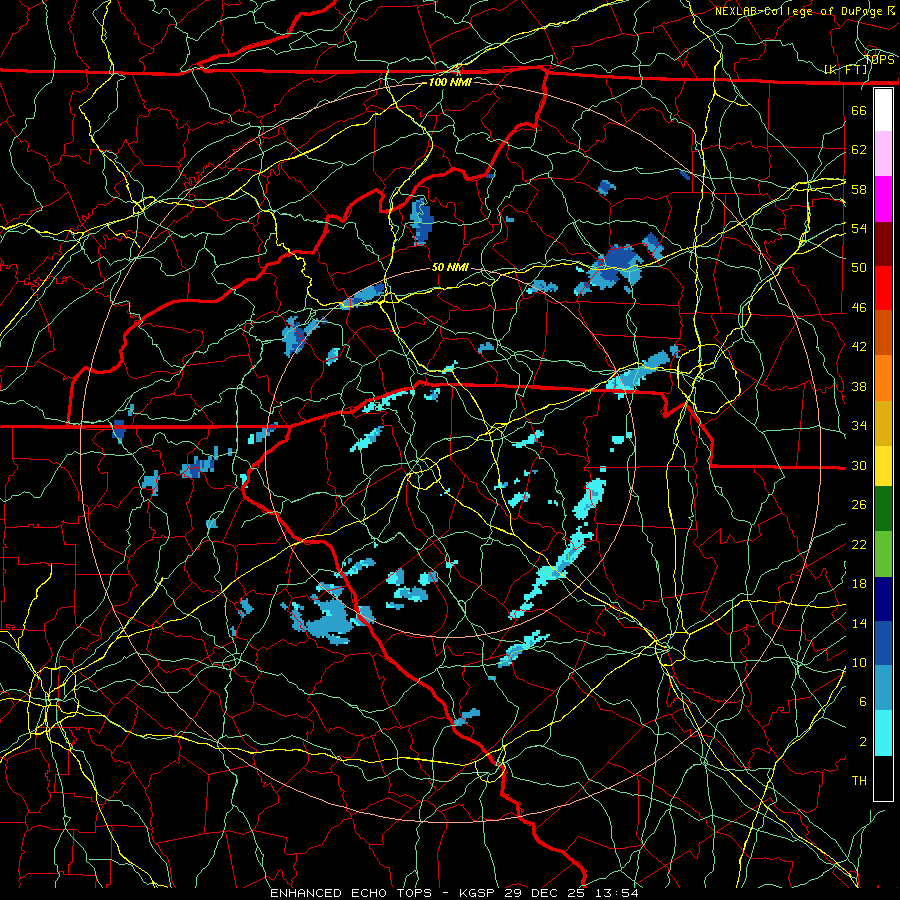Click the black threshold swatch at scale bottom
Viewport: 900px width, 900px height.
point(883,778)
